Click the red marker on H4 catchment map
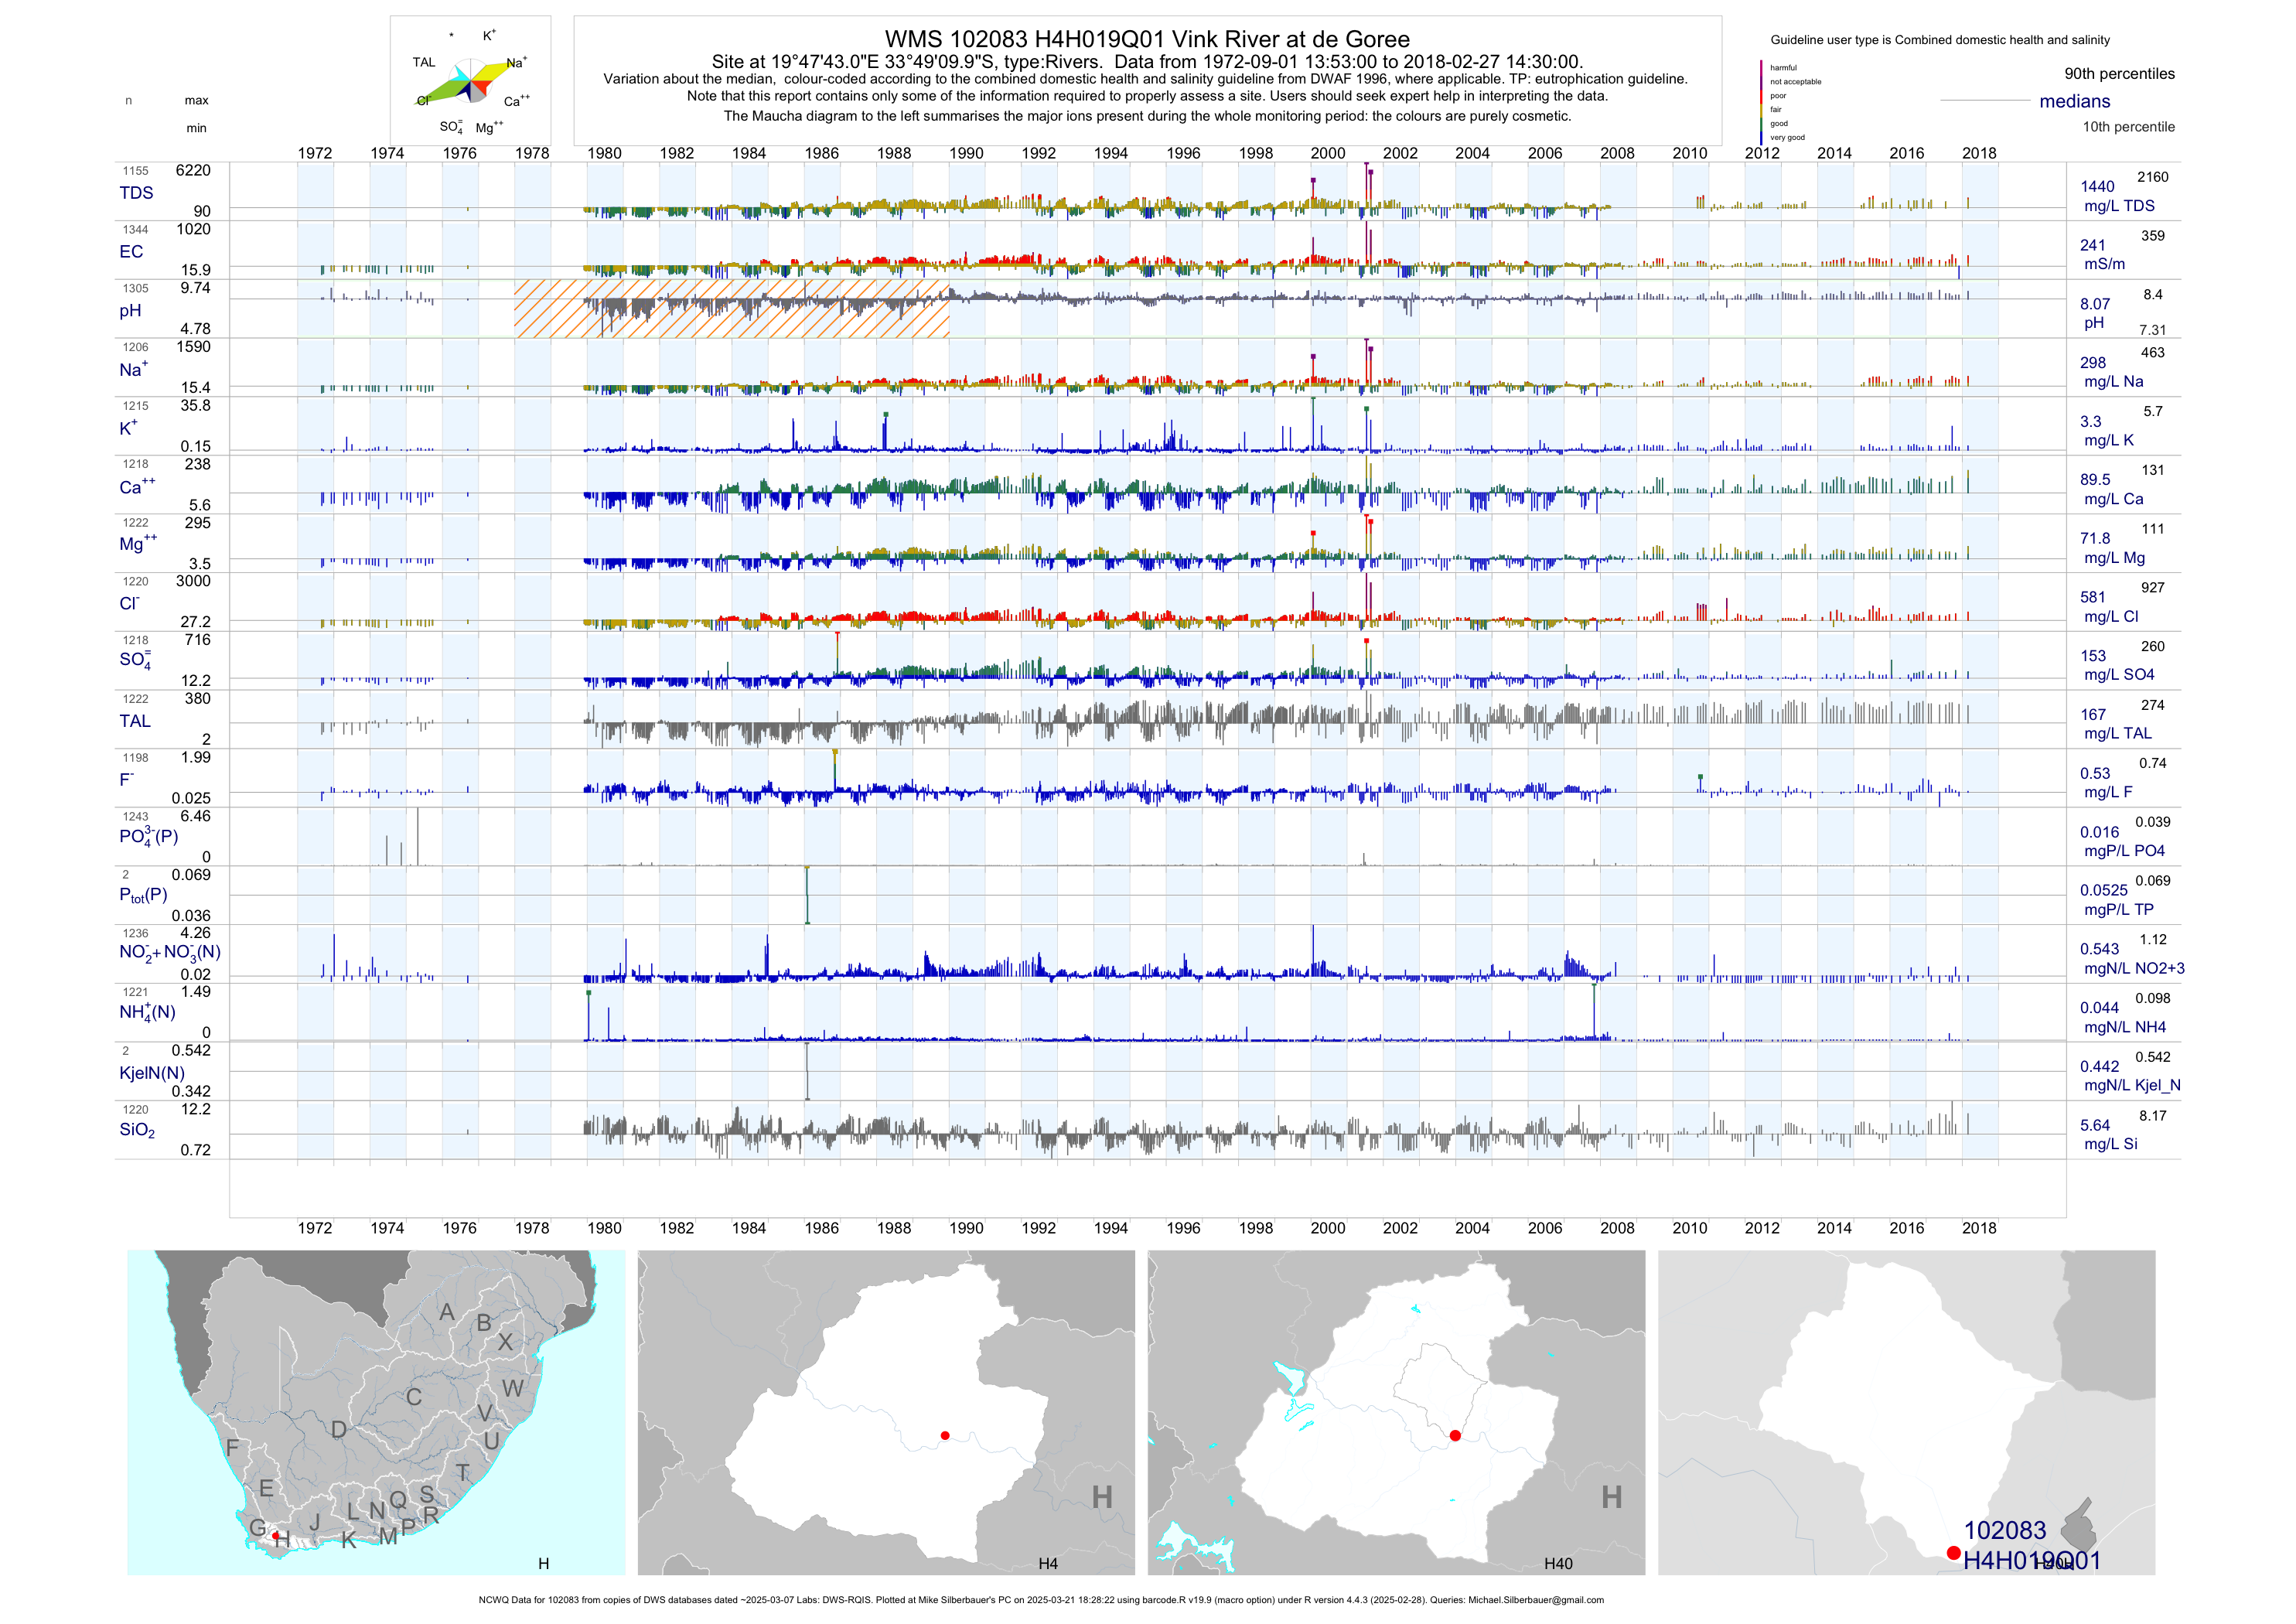Screen dimensions: 2296x1624 click(945, 1435)
